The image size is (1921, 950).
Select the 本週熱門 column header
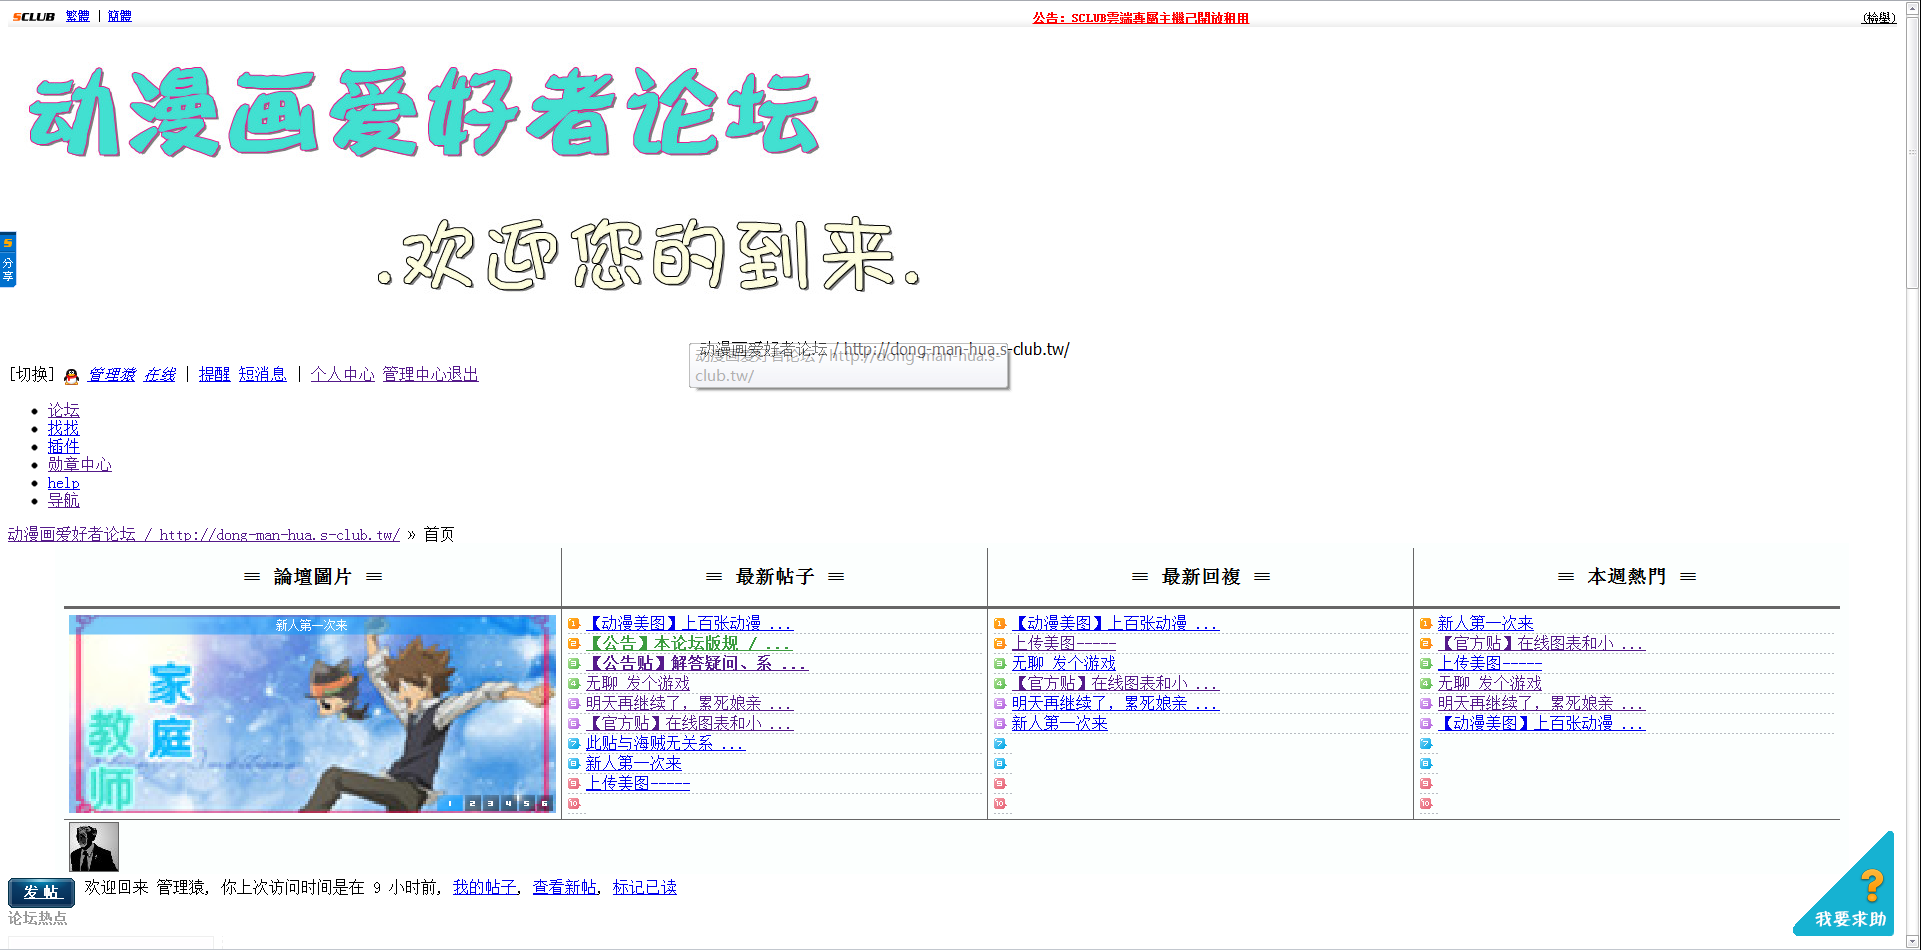tap(1627, 576)
